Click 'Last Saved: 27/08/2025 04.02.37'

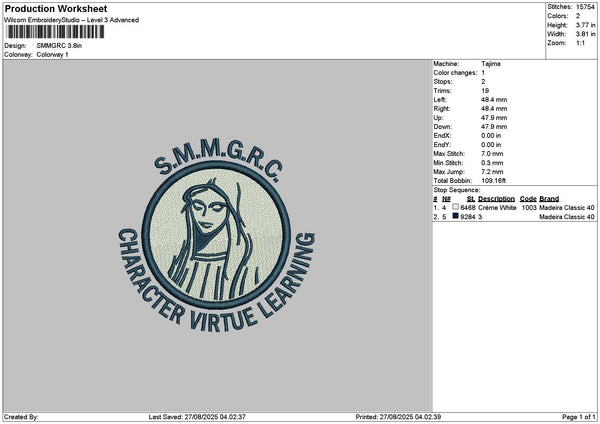197,417
